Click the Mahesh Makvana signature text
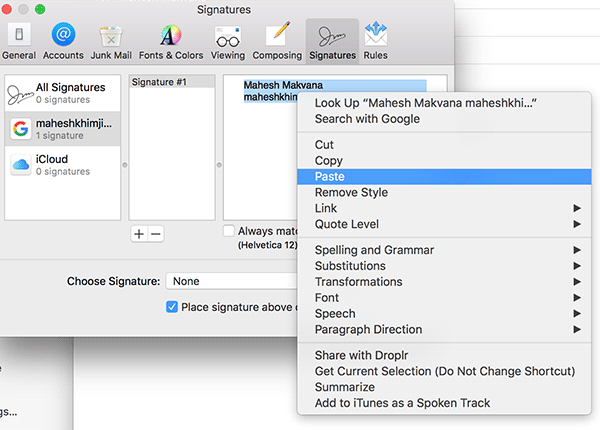This screenshot has height=430, width=600. (283, 85)
